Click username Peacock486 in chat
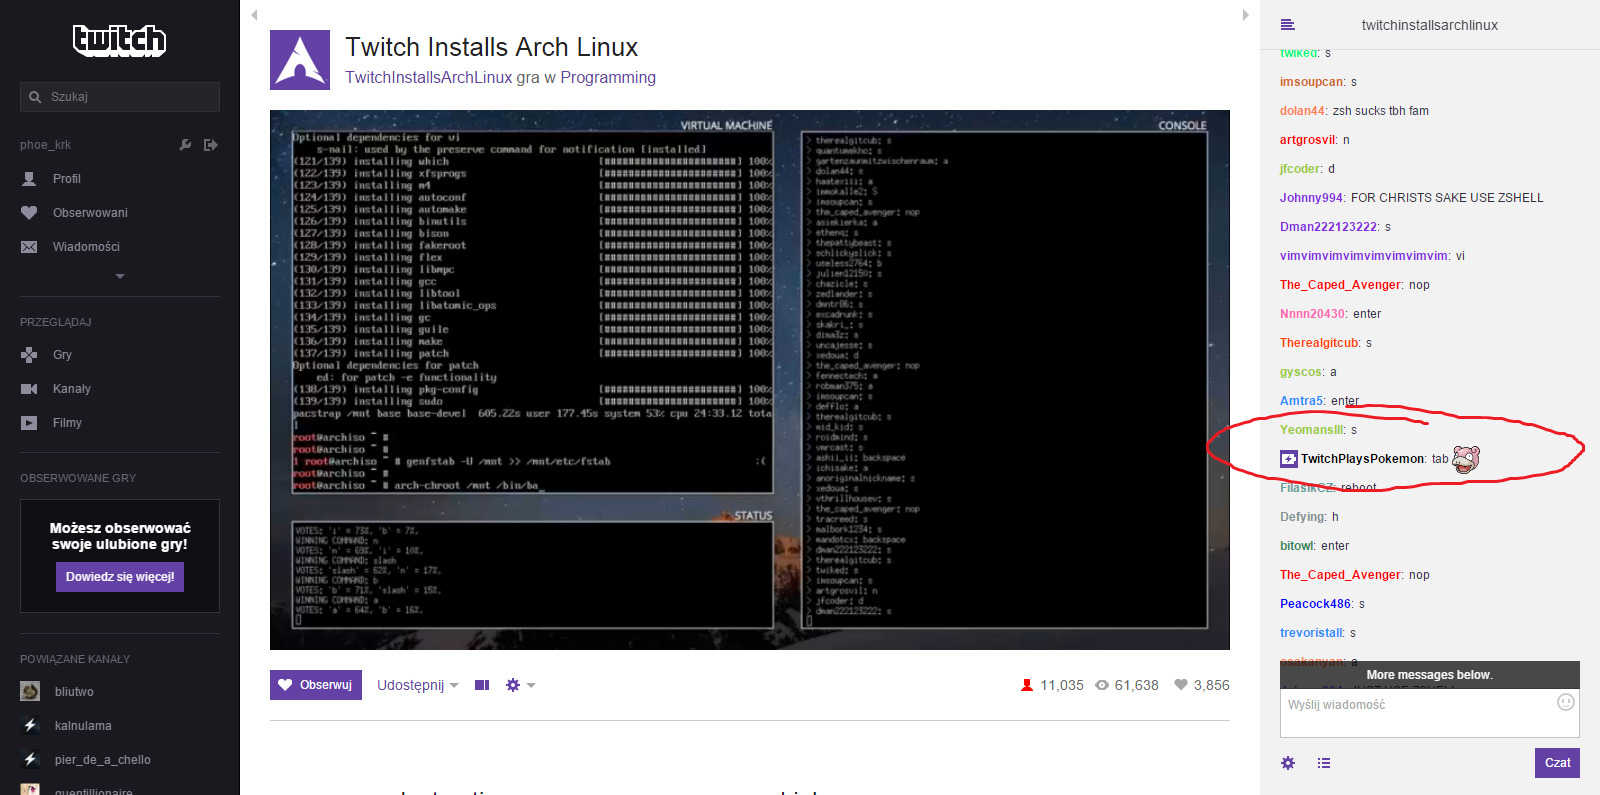1600x795 pixels. 1316,604
